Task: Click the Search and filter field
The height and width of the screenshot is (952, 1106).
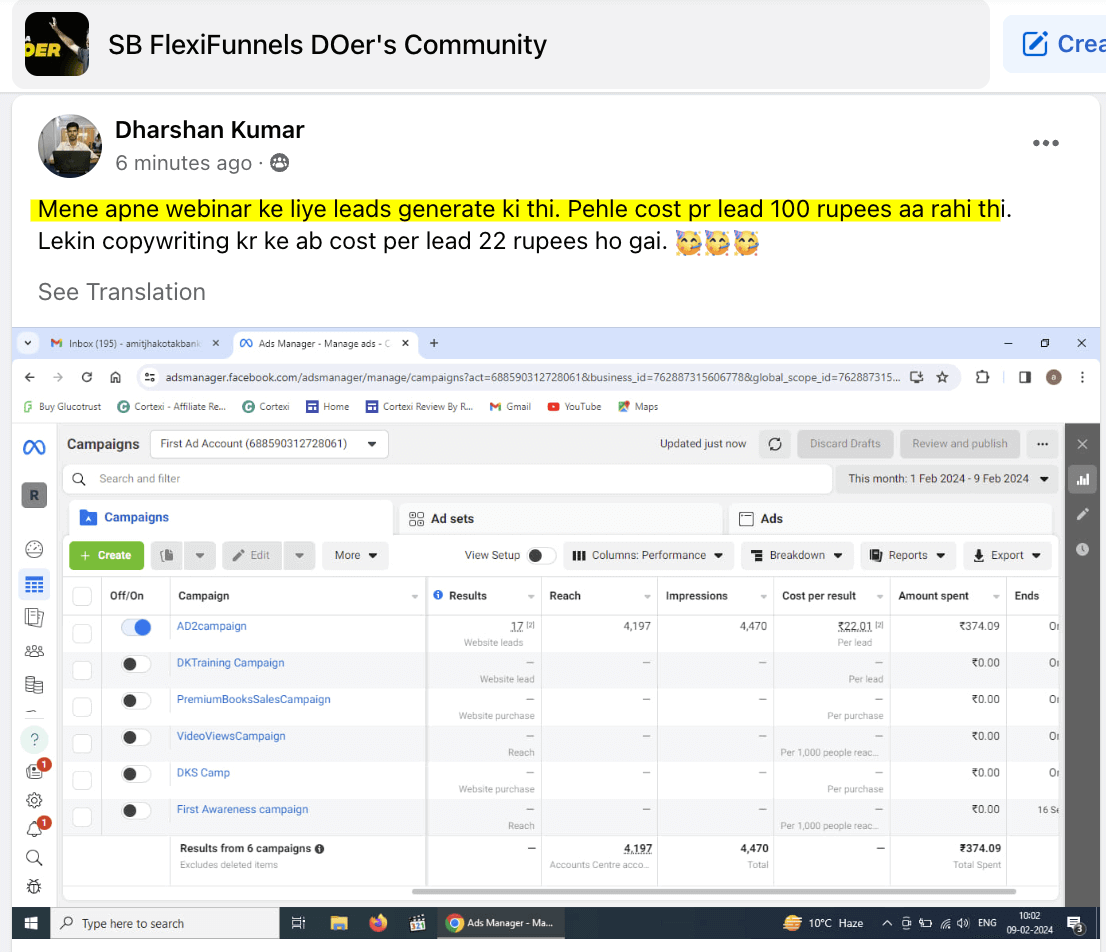Action: [450, 479]
